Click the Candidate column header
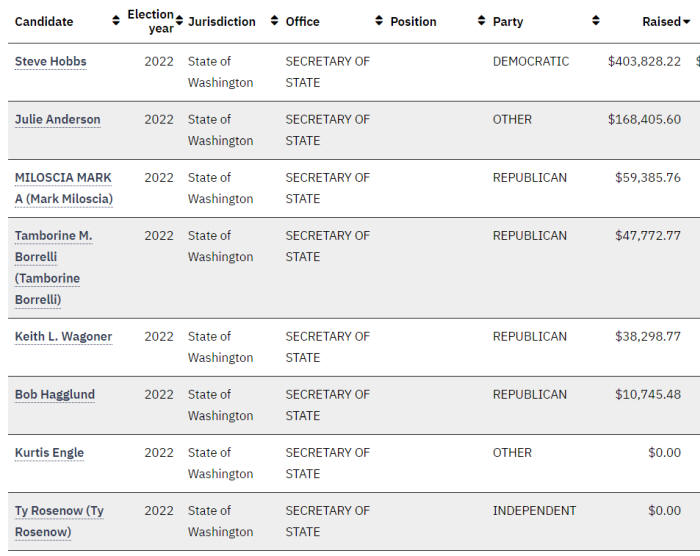The width and height of the screenshot is (700, 556). [x=44, y=21]
